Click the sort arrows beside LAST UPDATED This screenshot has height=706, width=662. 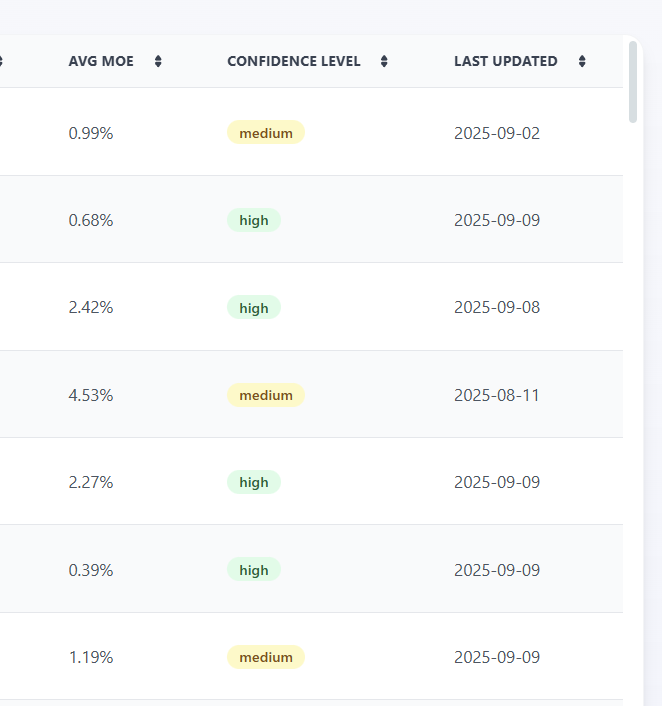pyautogui.click(x=582, y=62)
